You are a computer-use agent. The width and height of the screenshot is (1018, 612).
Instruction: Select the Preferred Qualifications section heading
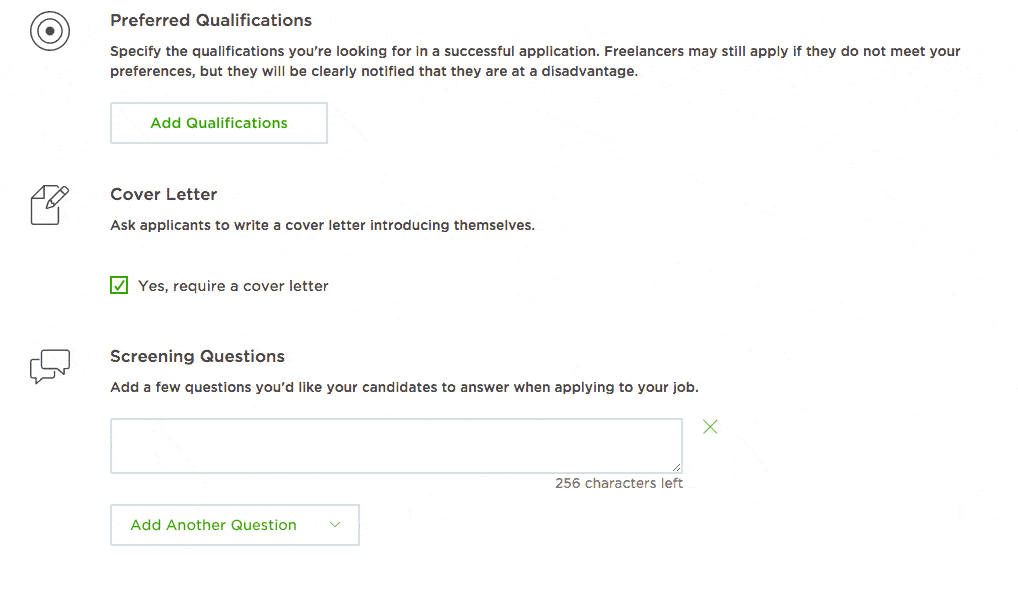pyautogui.click(x=211, y=20)
